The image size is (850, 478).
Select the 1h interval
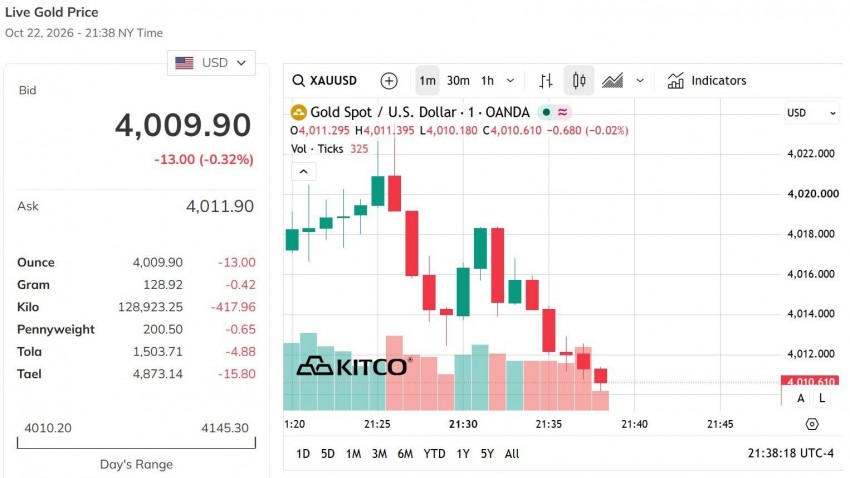point(487,81)
